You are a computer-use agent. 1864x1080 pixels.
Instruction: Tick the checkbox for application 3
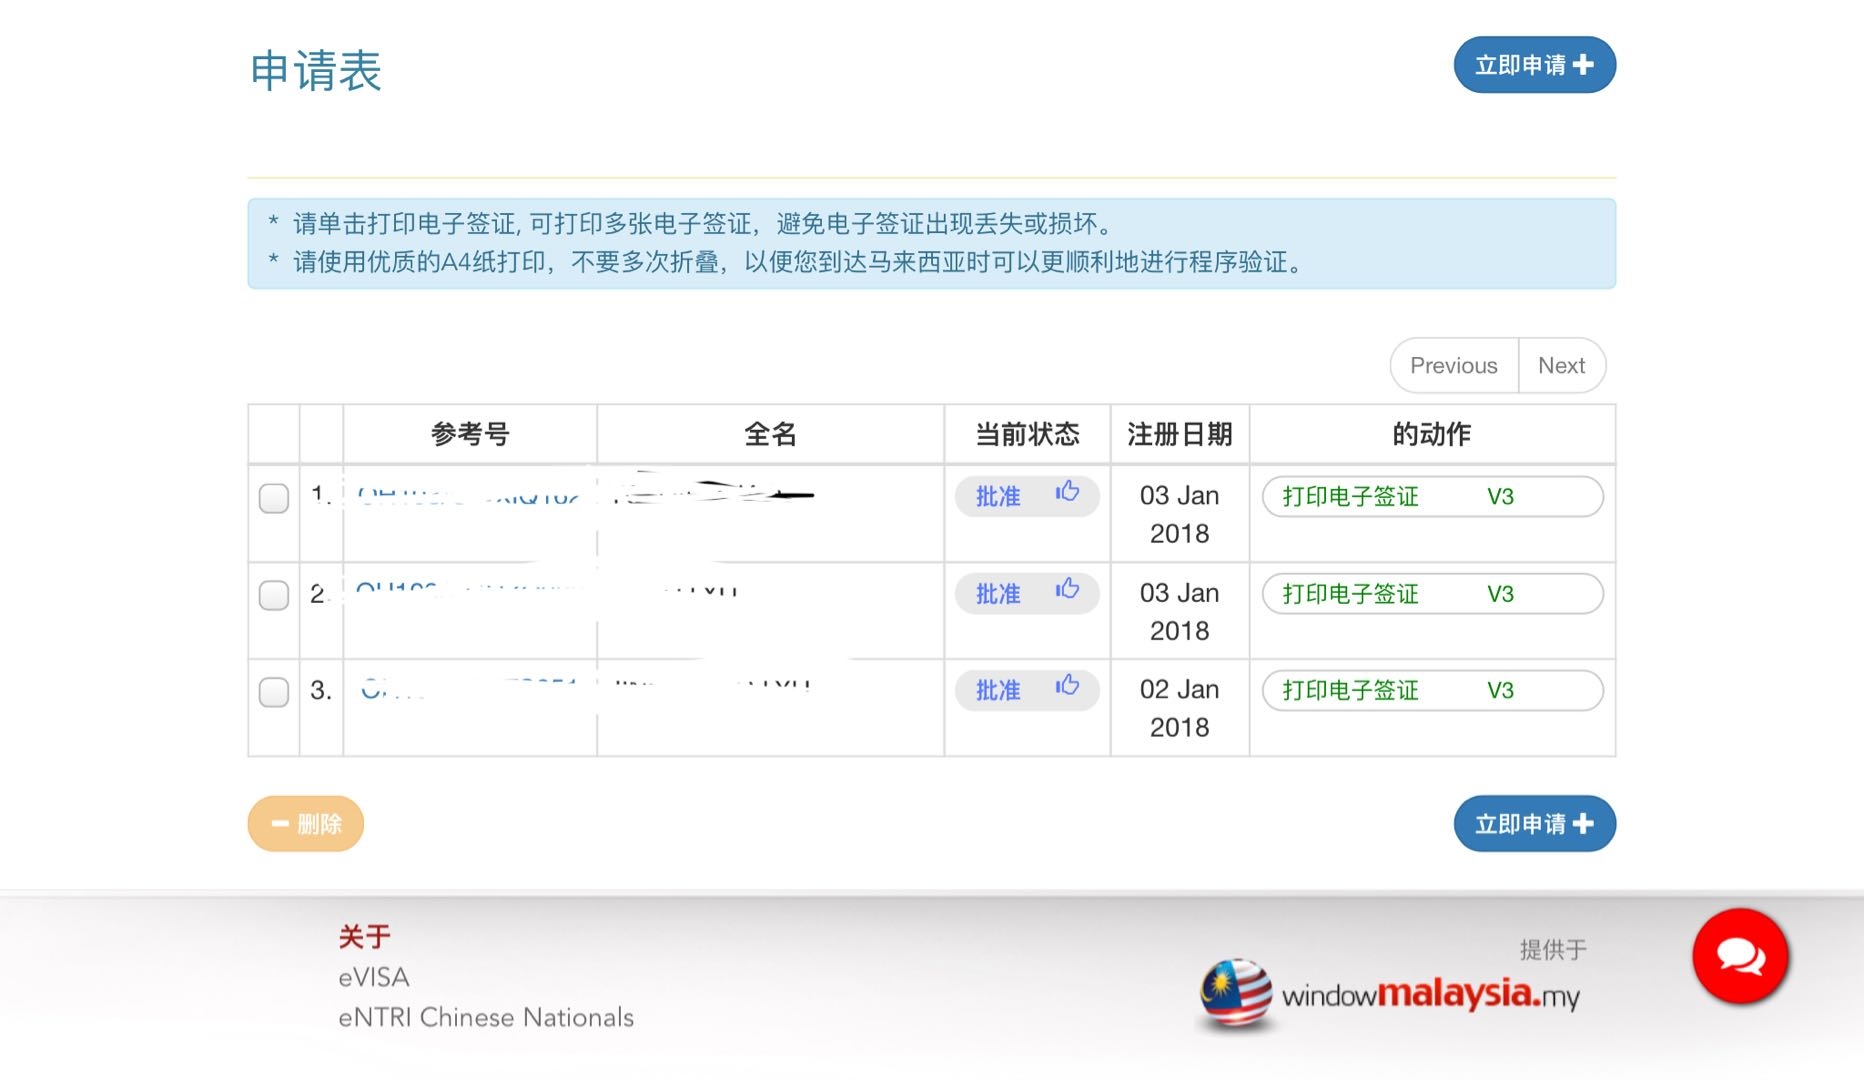pos(274,692)
